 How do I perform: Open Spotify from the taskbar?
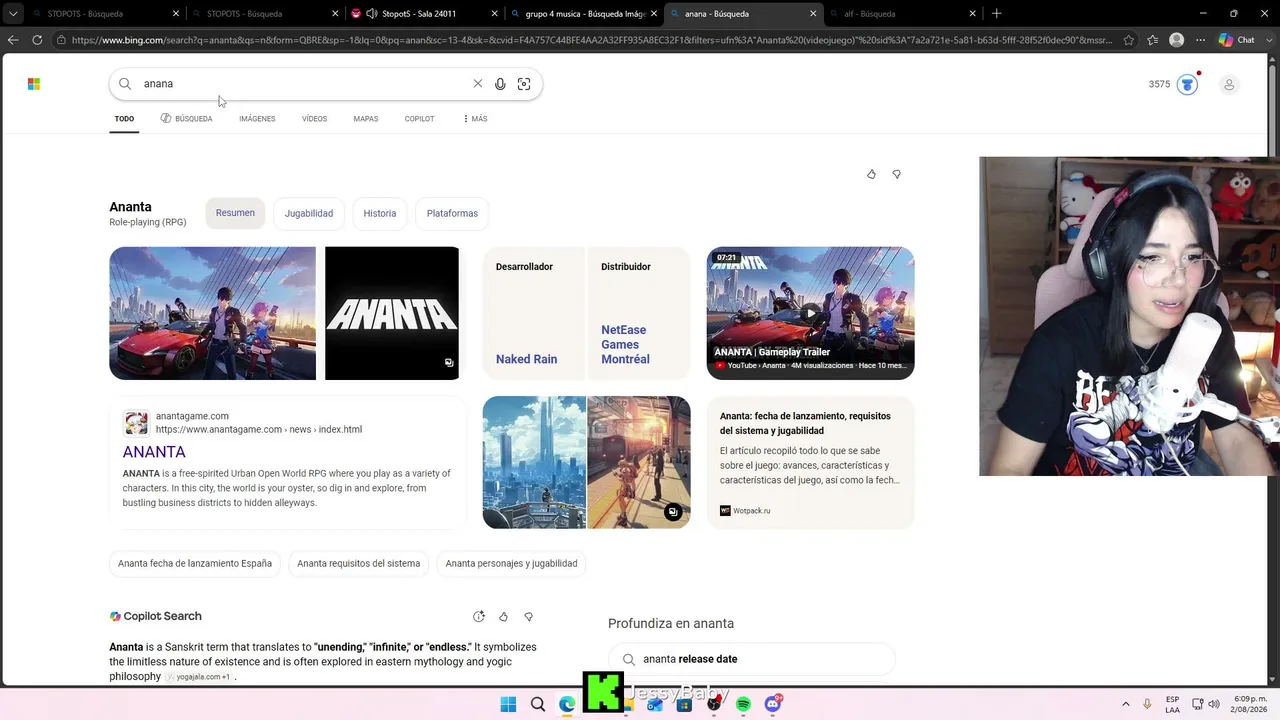click(x=743, y=705)
